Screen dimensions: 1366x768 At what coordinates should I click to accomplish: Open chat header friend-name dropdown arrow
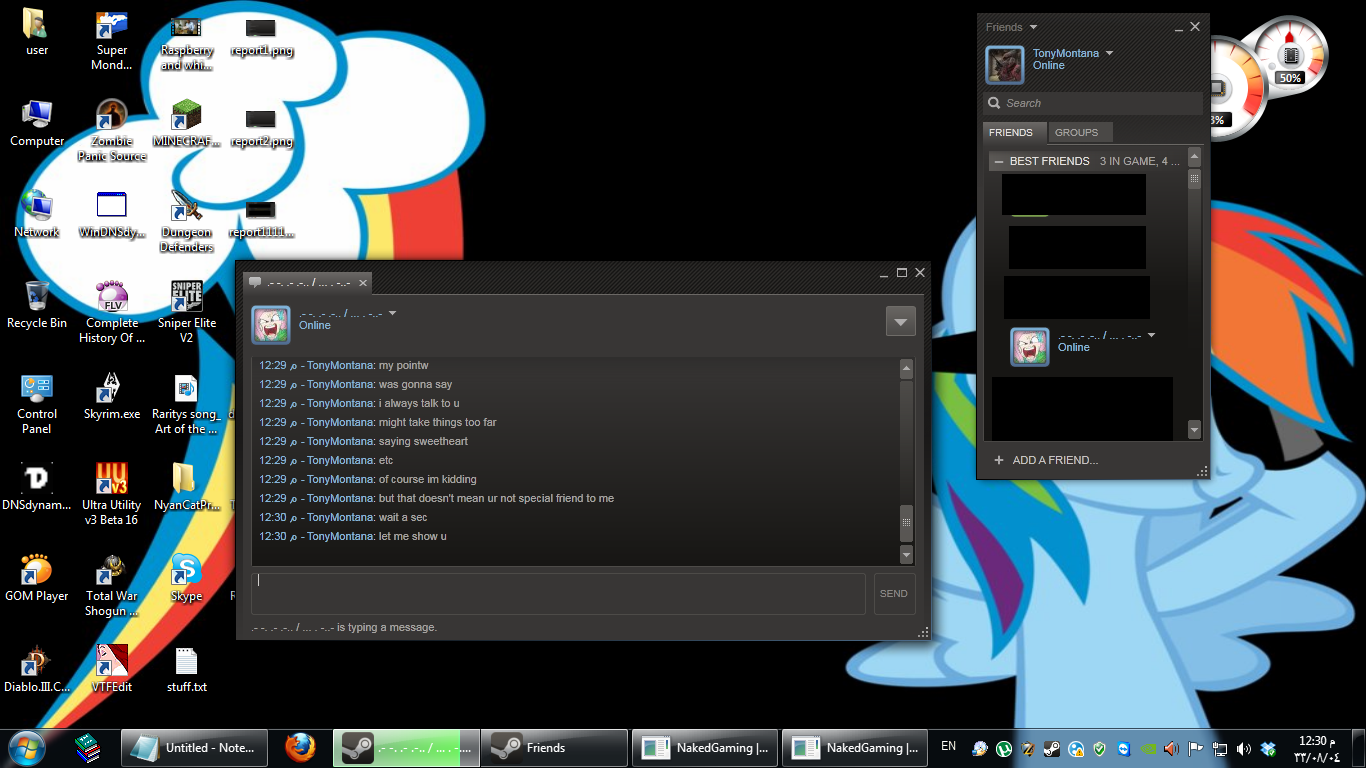392,313
